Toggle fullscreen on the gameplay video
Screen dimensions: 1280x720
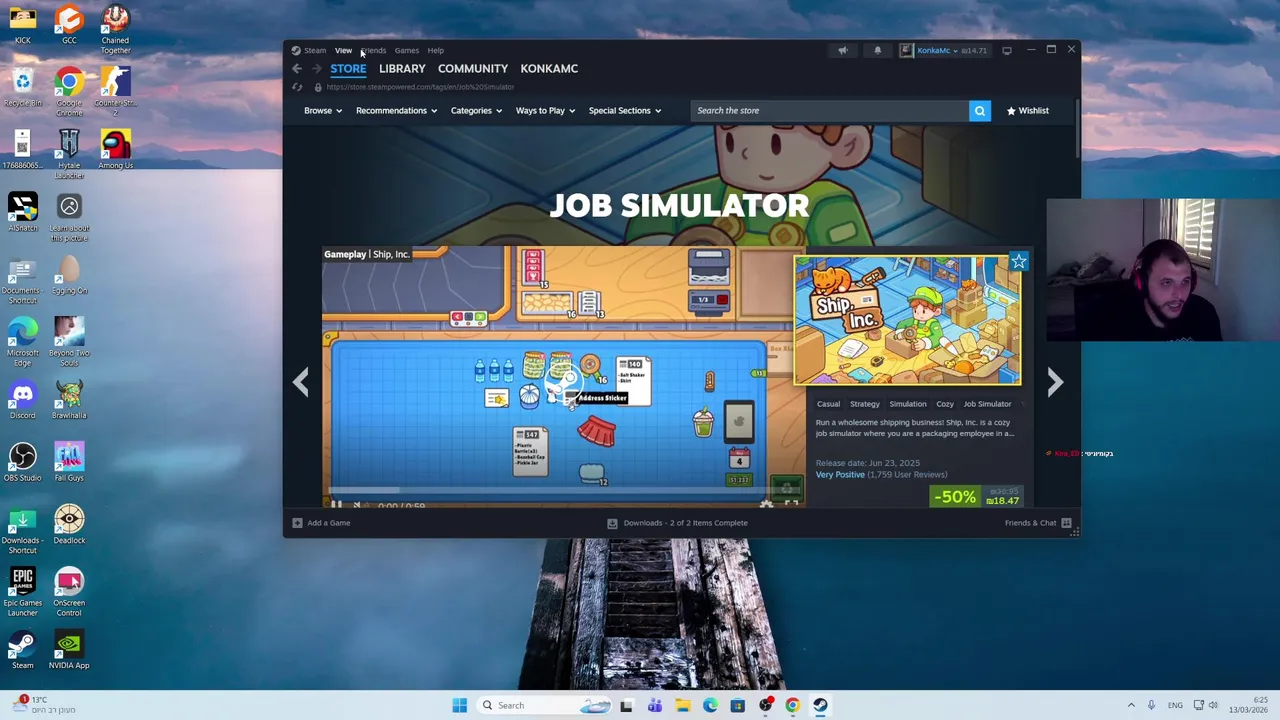click(x=791, y=504)
